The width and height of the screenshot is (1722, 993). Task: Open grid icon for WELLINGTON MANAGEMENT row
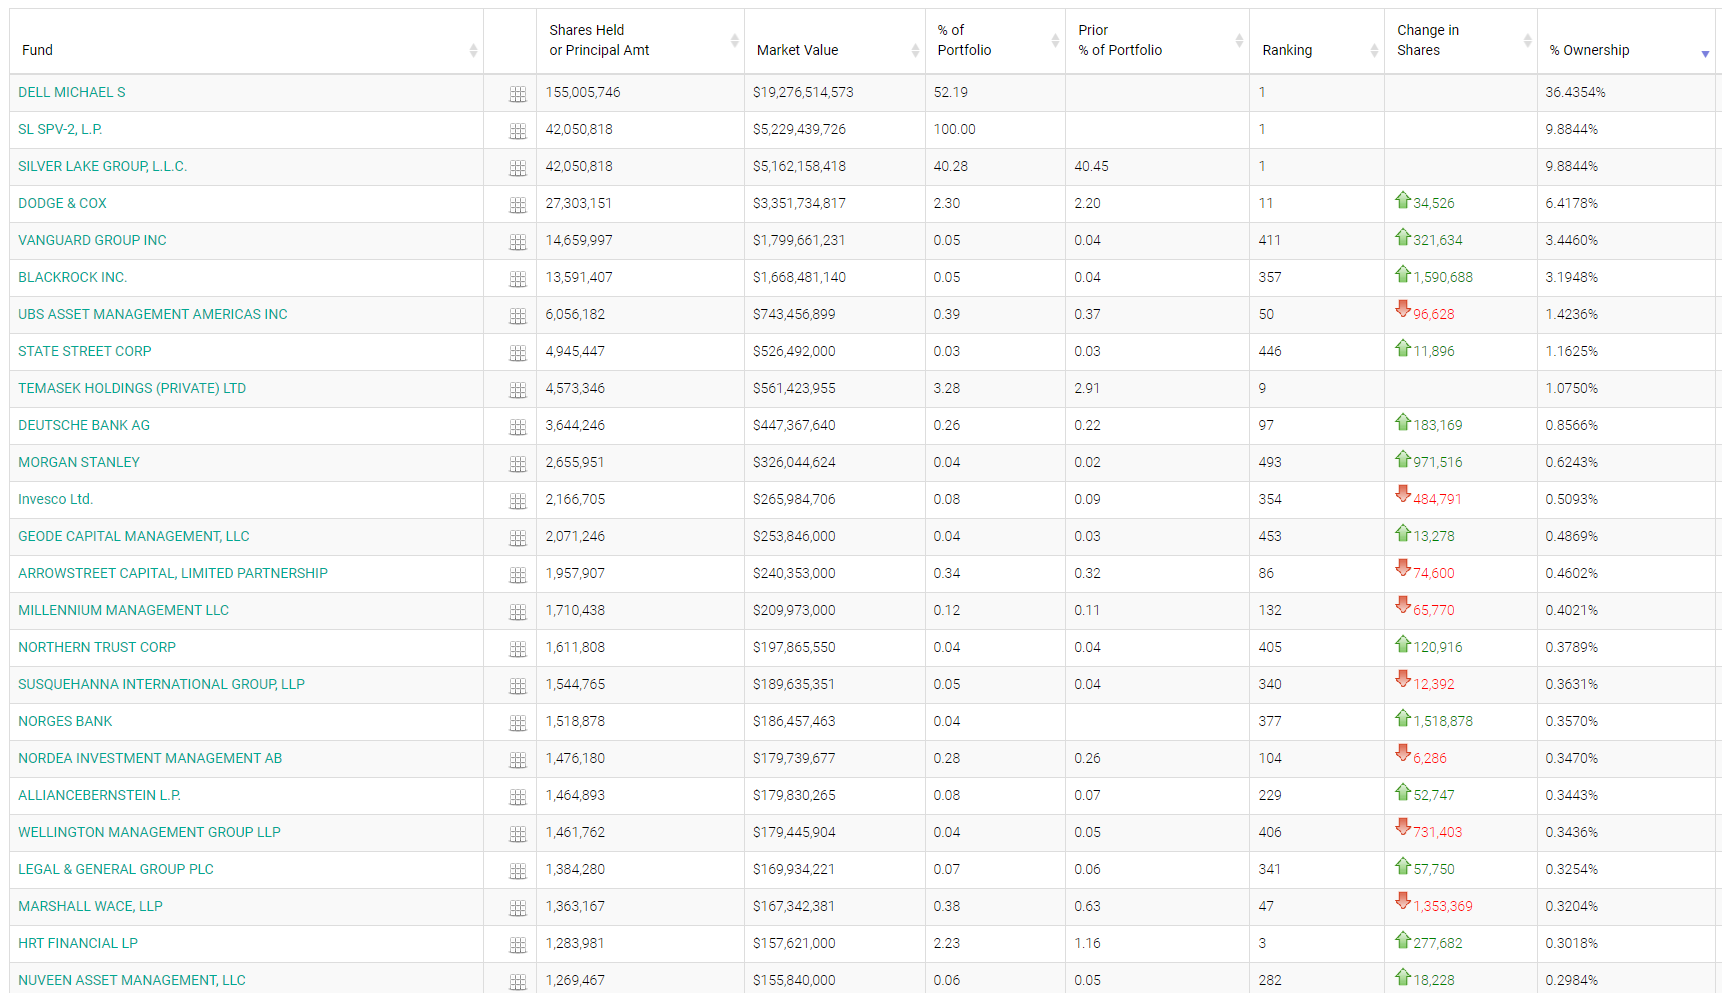click(x=517, y=834)
